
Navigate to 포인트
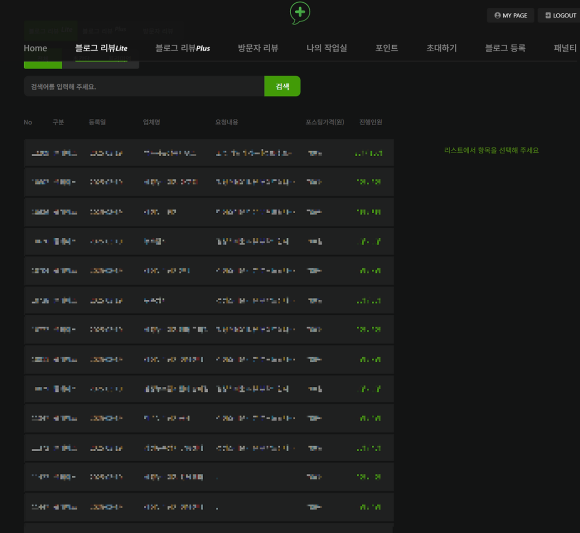pos(387,48)
